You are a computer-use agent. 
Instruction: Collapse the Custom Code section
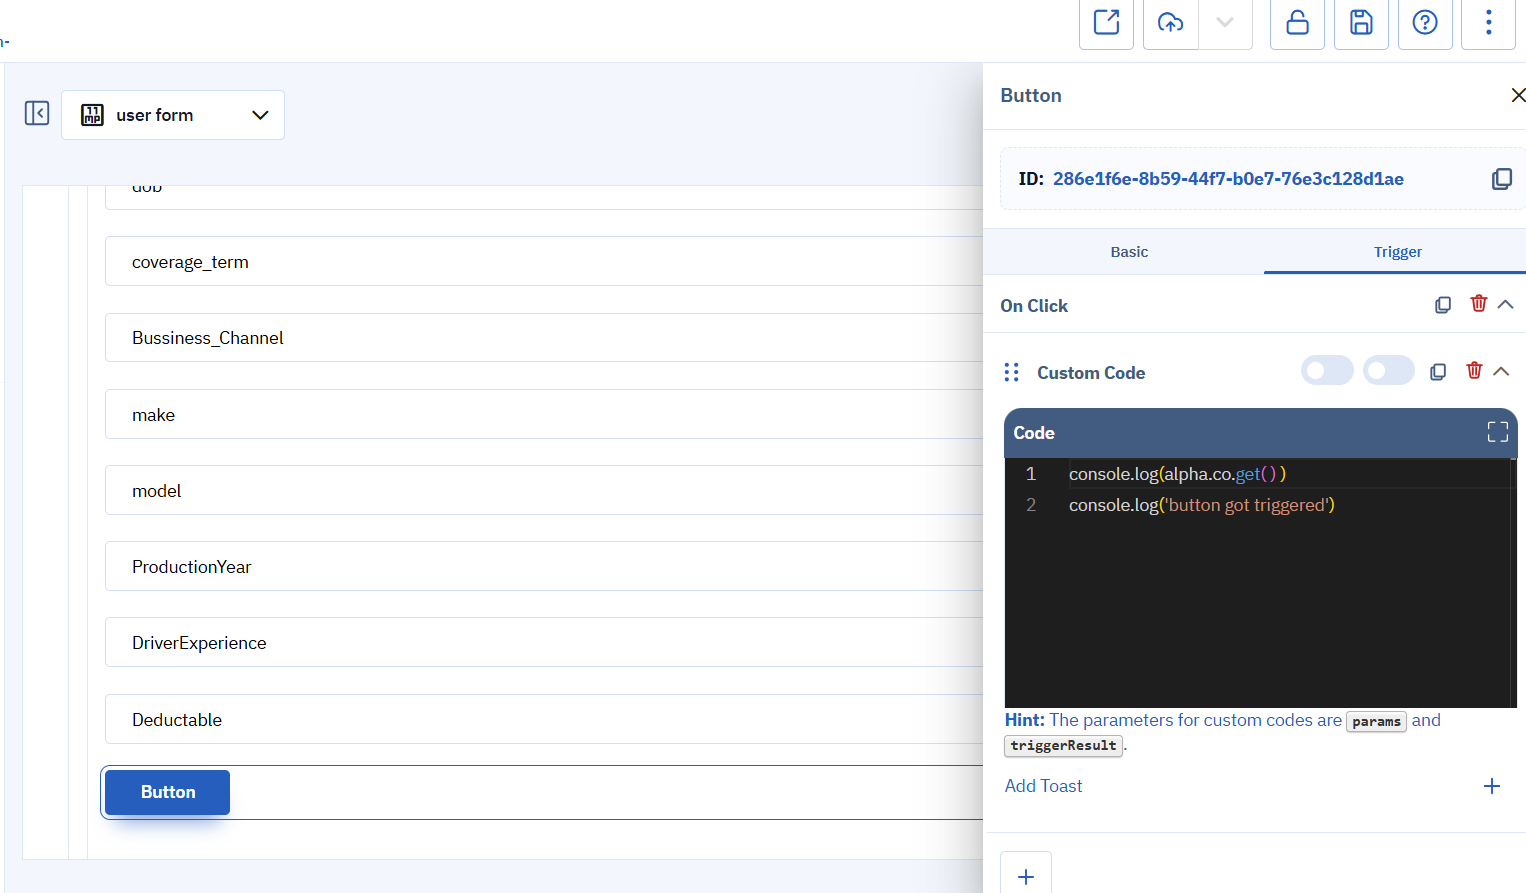tap(1501, 371)
